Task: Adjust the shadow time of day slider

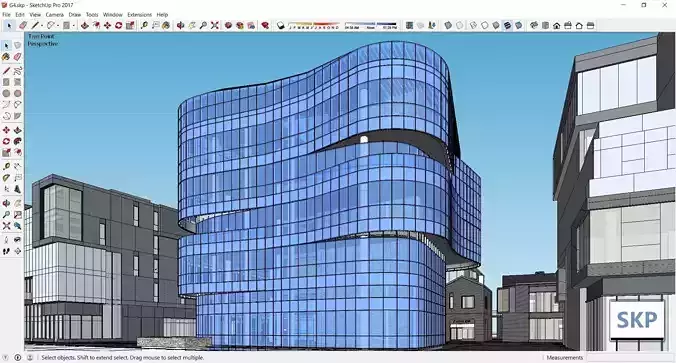Action: (x=371, y=26)
